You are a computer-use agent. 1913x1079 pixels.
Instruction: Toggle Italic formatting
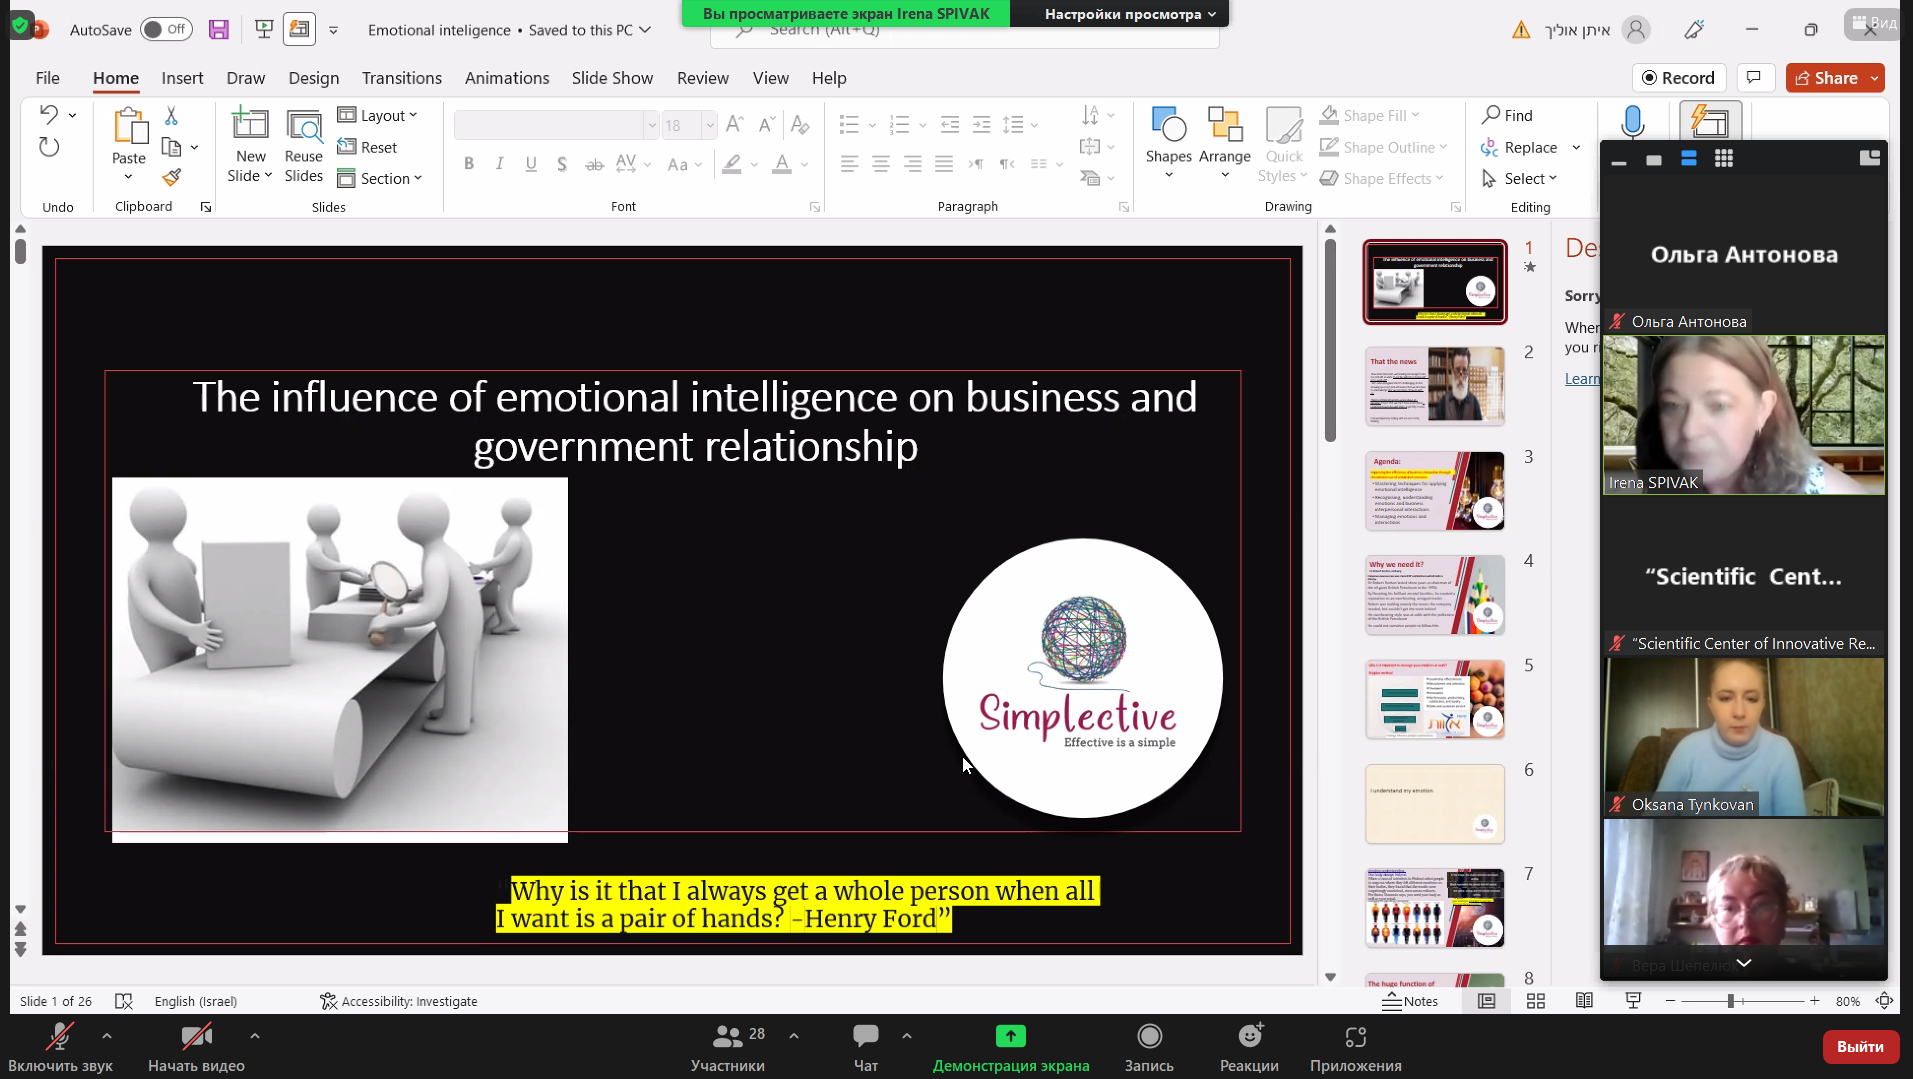tap(500, 164)
